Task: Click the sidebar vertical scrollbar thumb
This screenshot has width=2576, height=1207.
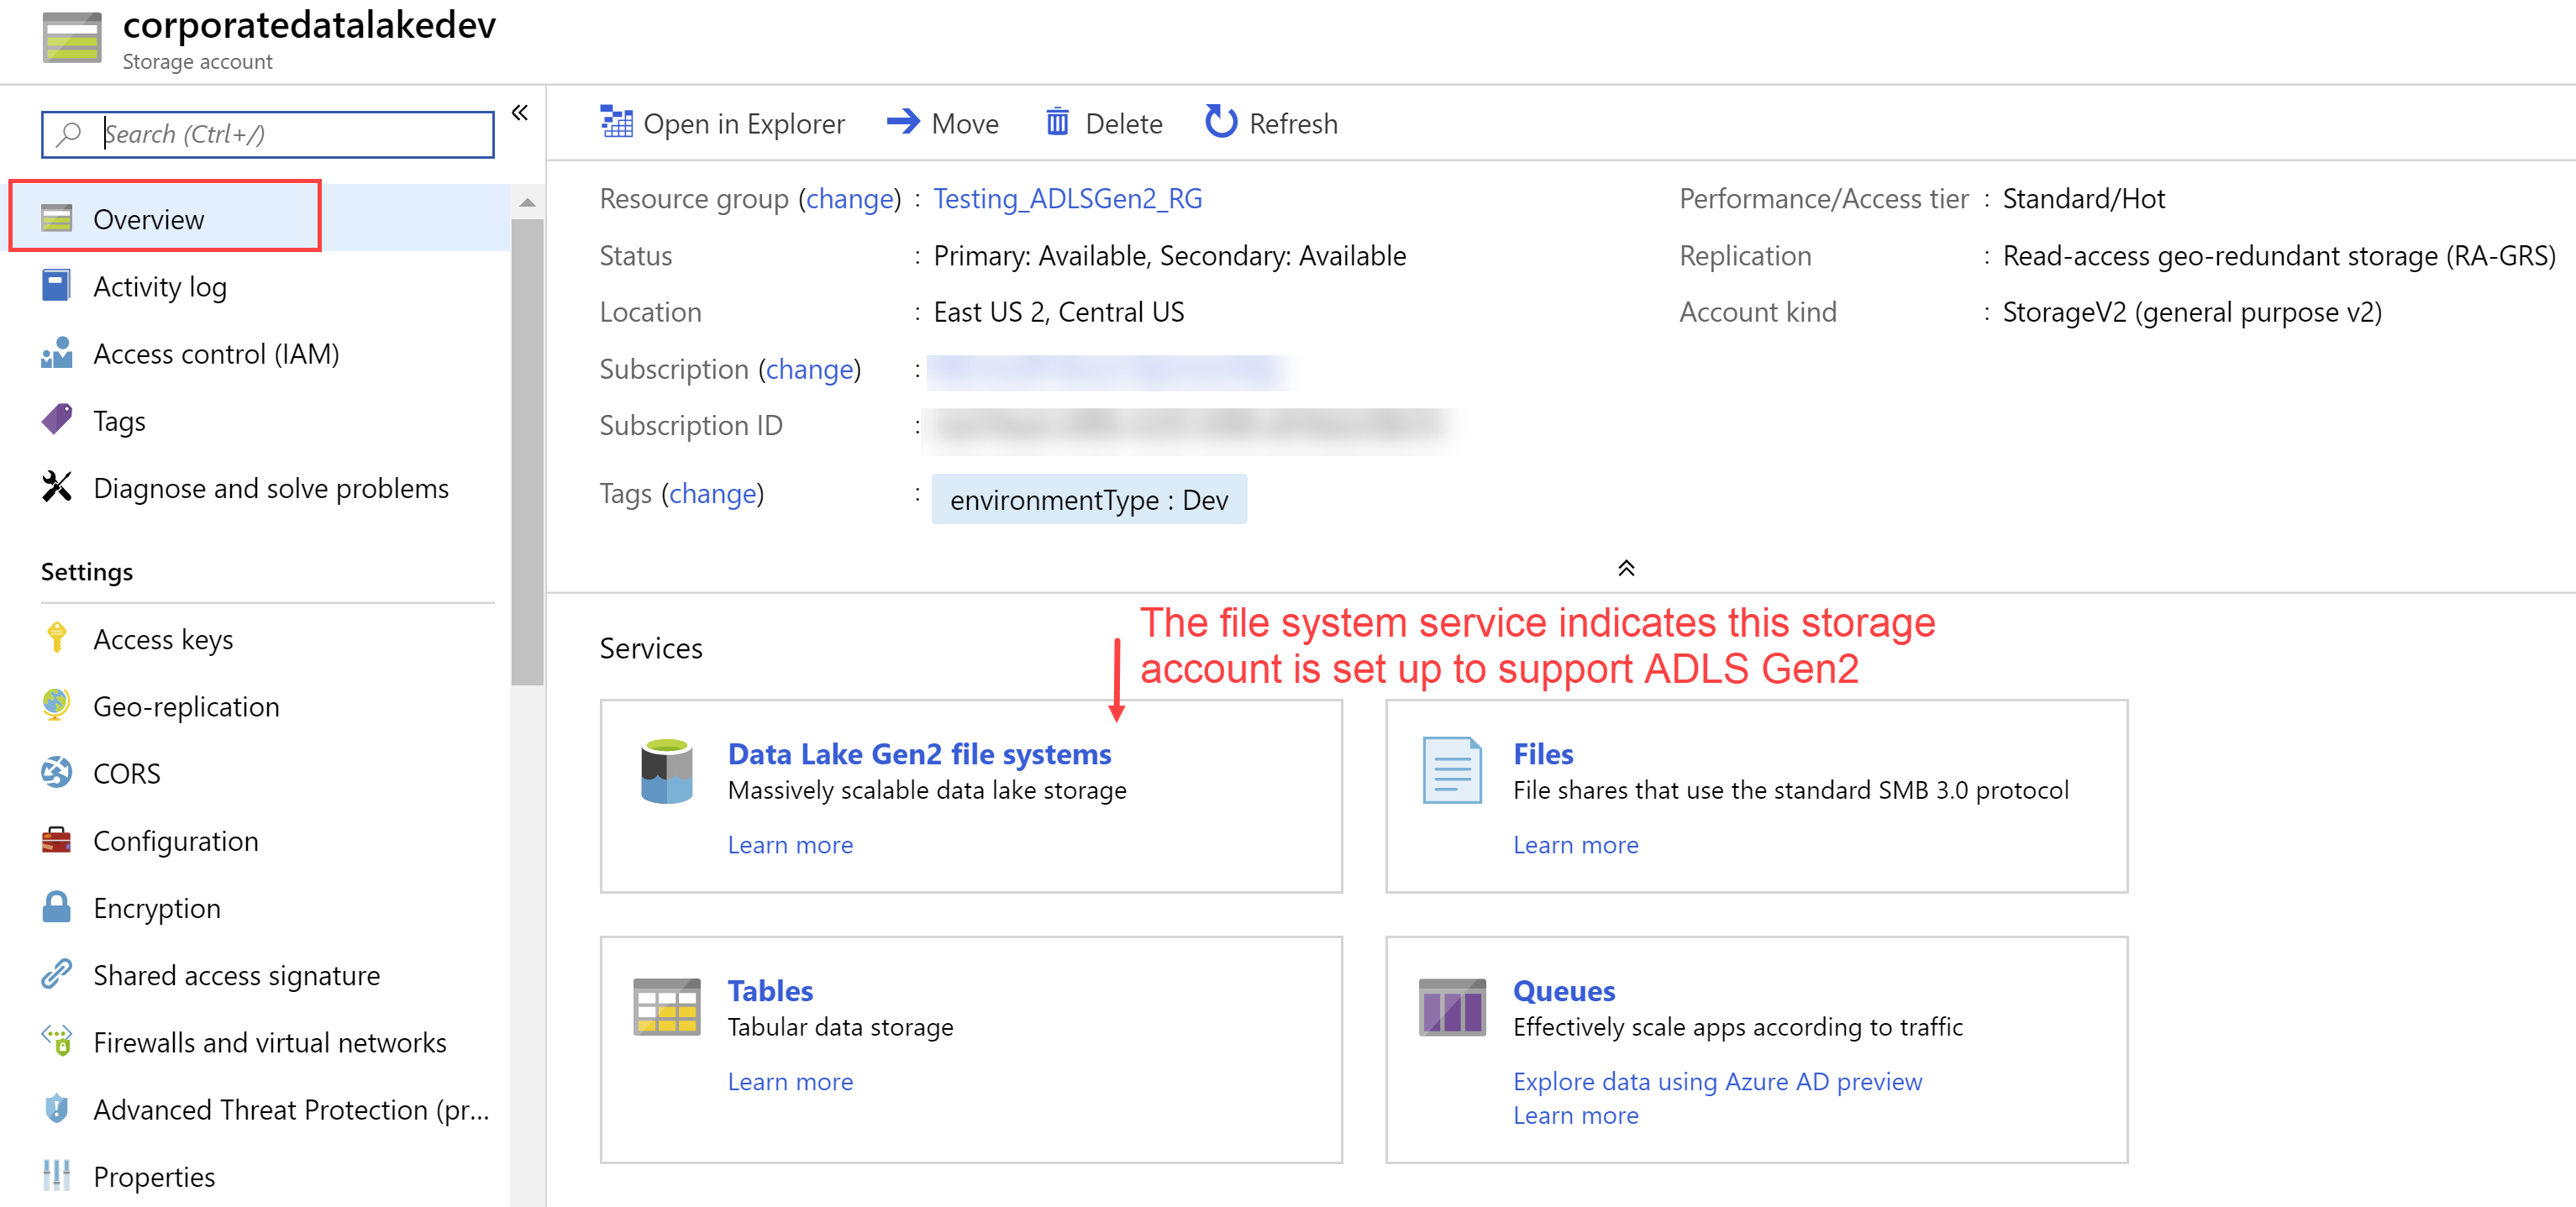Action: pyautogui.click(x=527, y=452)
